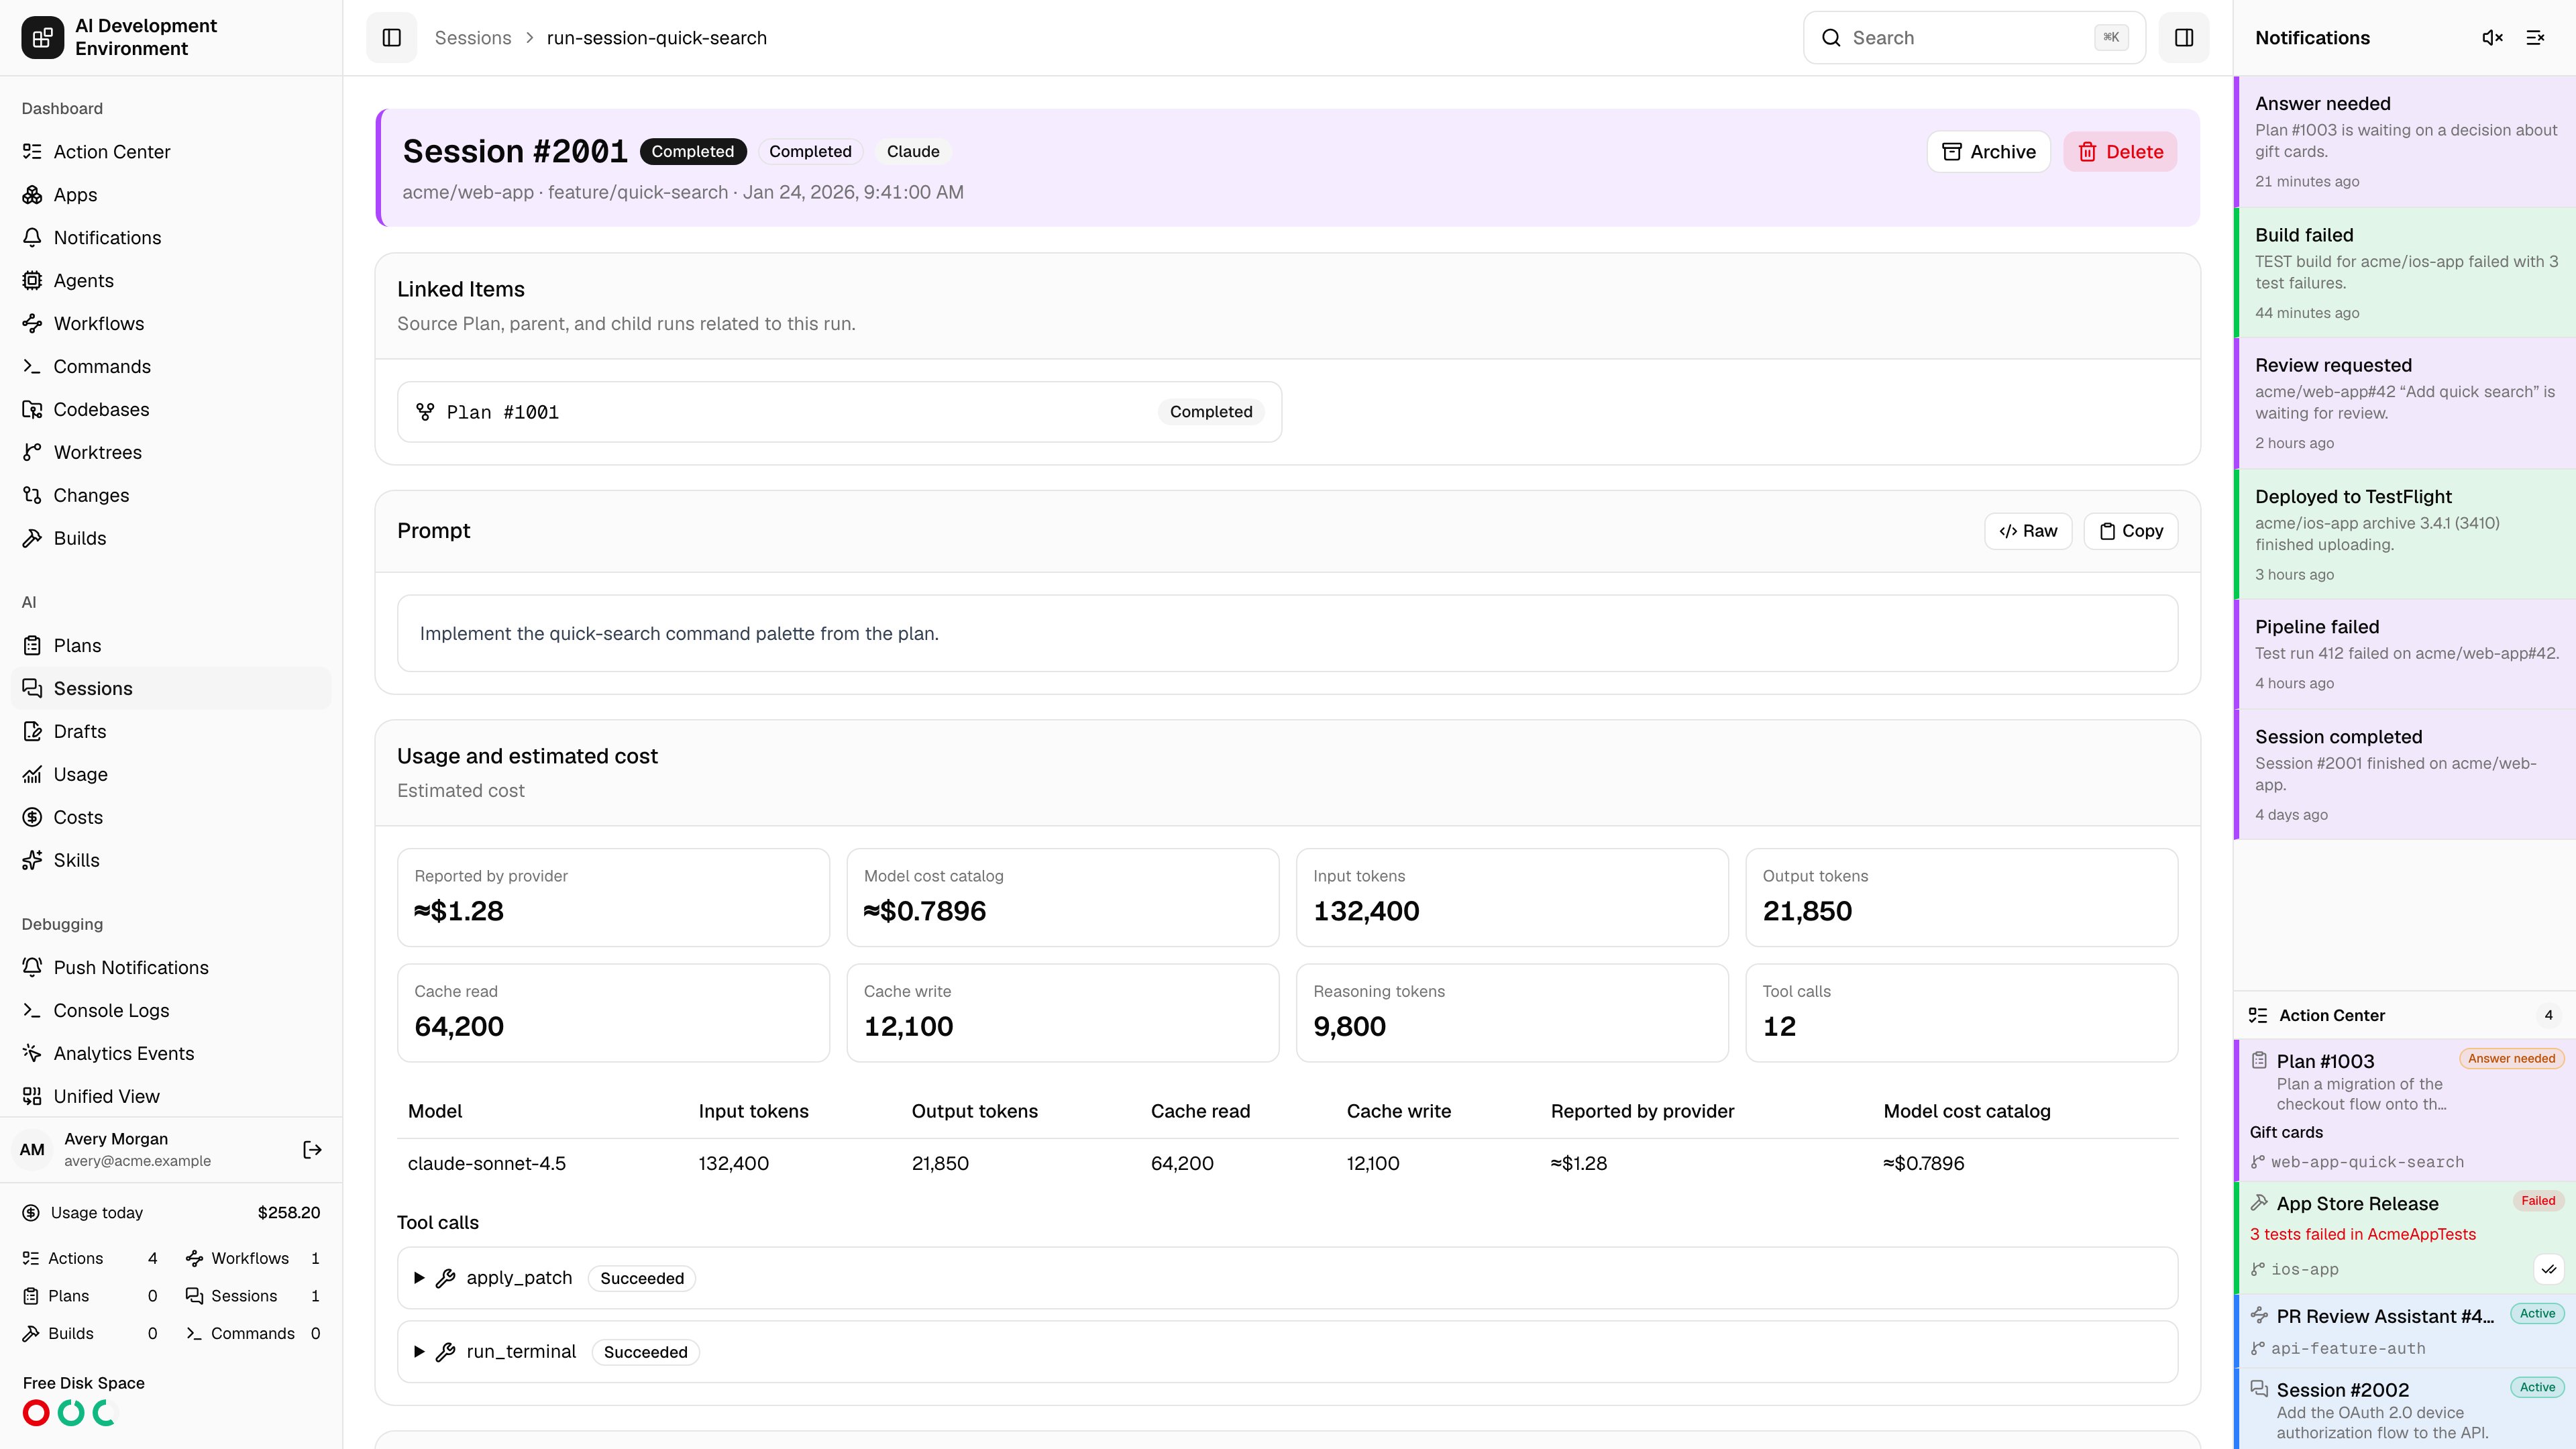Image resolution: width=2576 pixels, height=1449 pixels.
Task: Click the Codebases sidebar icon
Action: pos(32,410)
